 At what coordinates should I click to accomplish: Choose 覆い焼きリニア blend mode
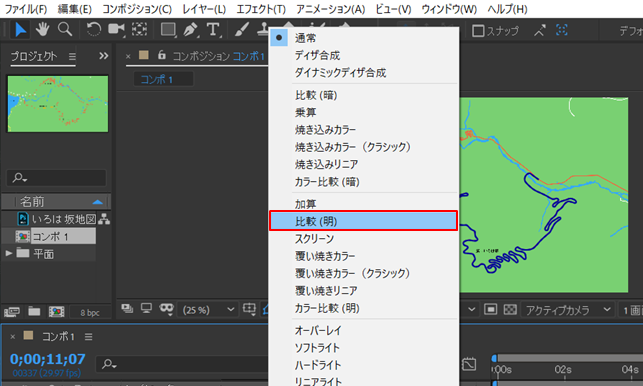pyautogui.click(x=363, y=290)
